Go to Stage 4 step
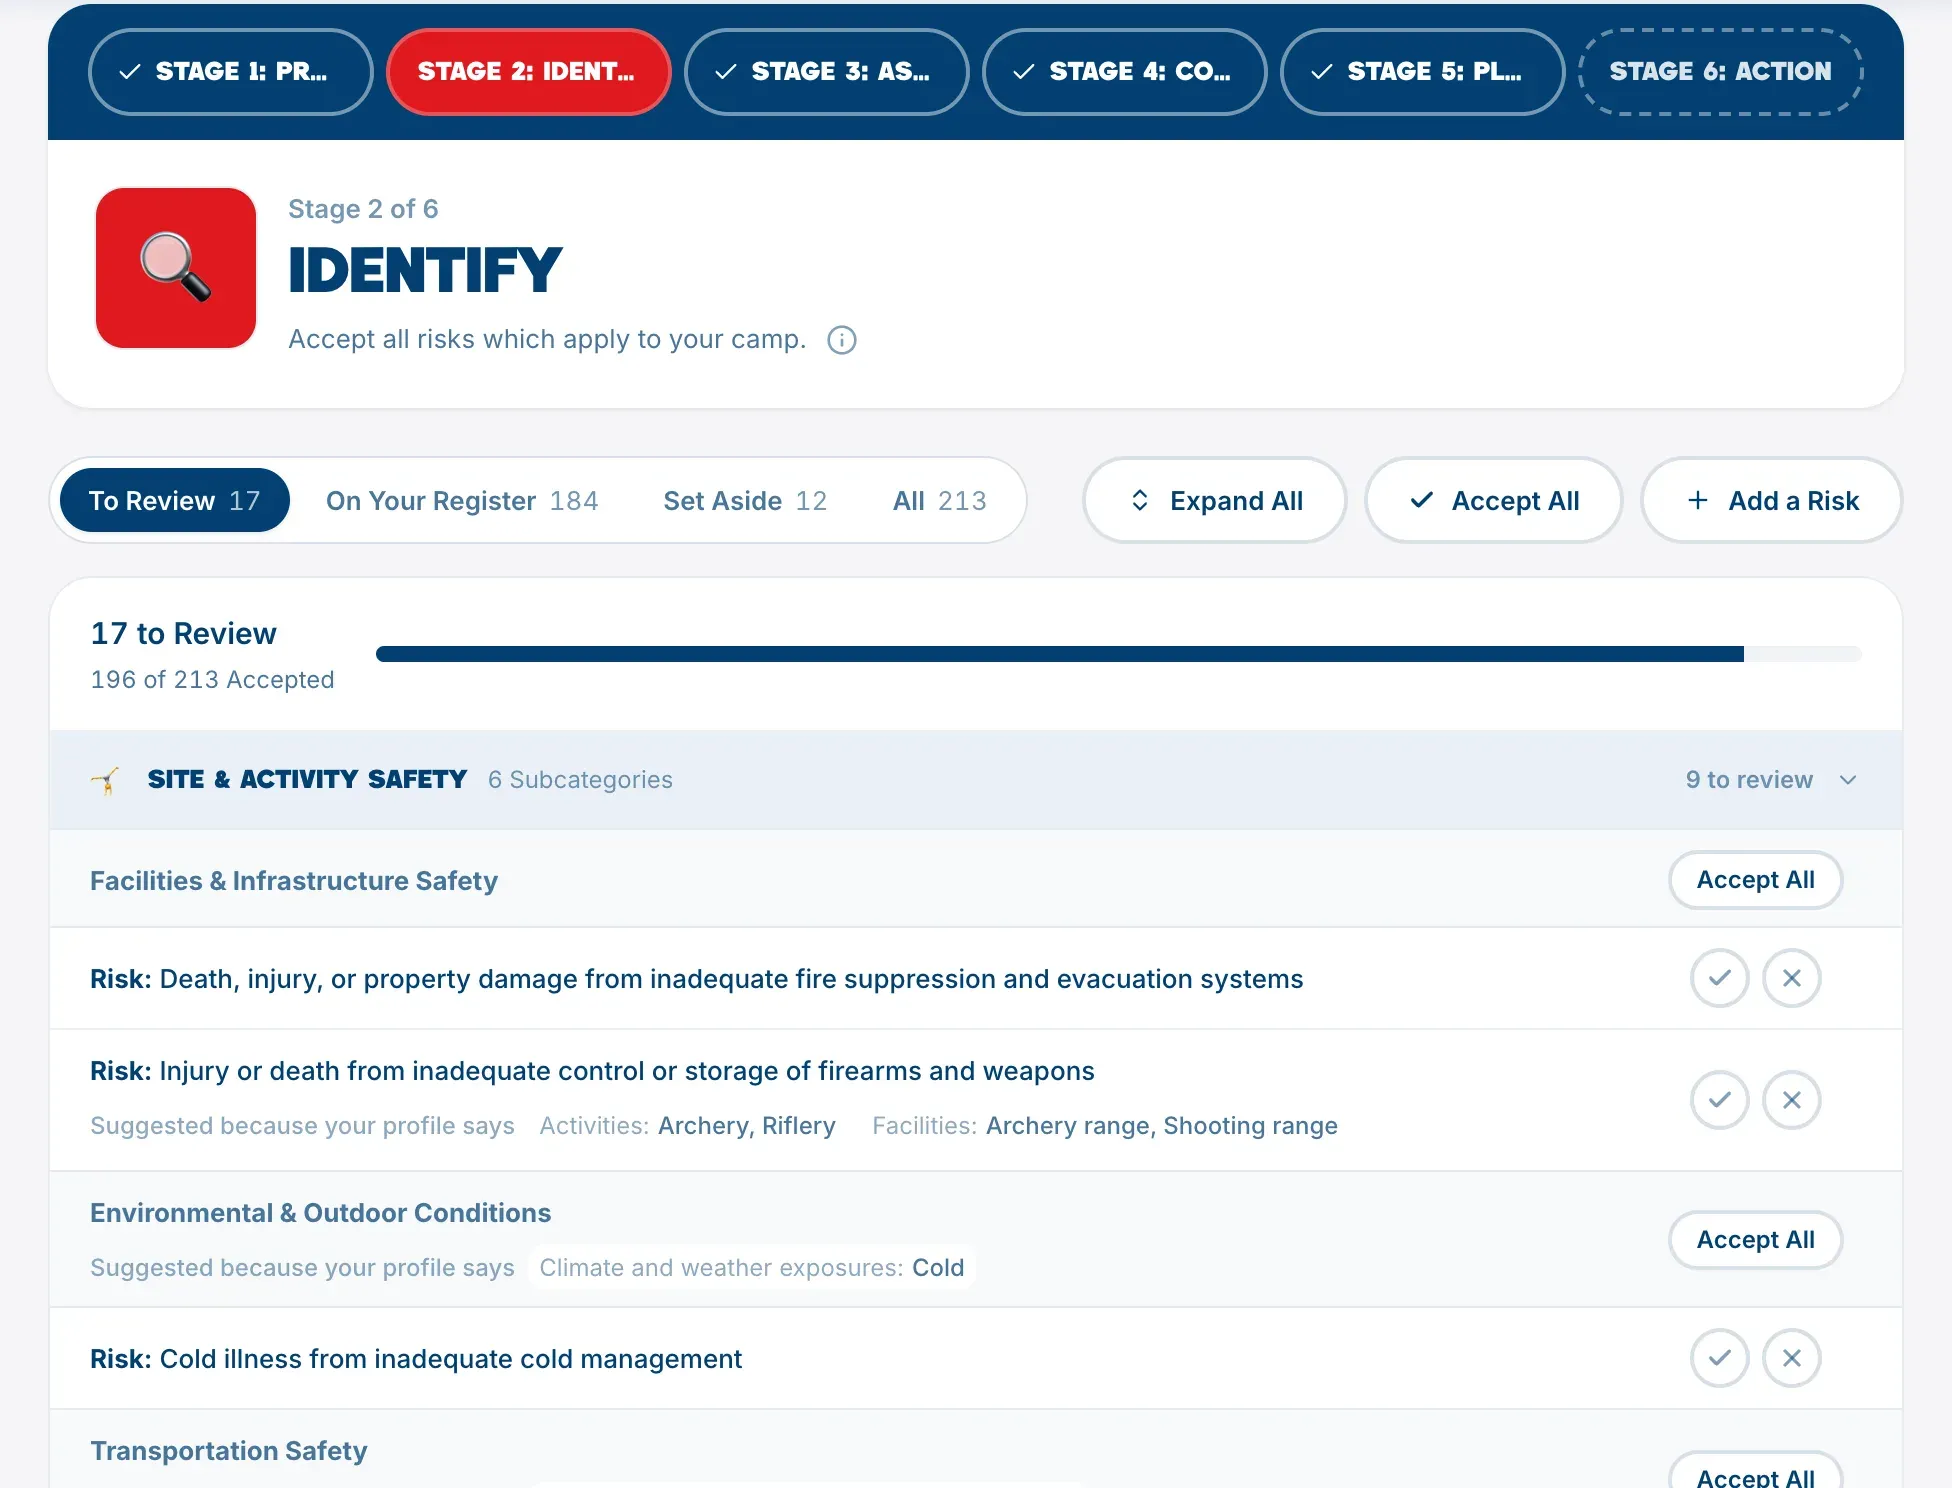Viewport: 1952px width, 1488px height. [x=1125, y=72]
